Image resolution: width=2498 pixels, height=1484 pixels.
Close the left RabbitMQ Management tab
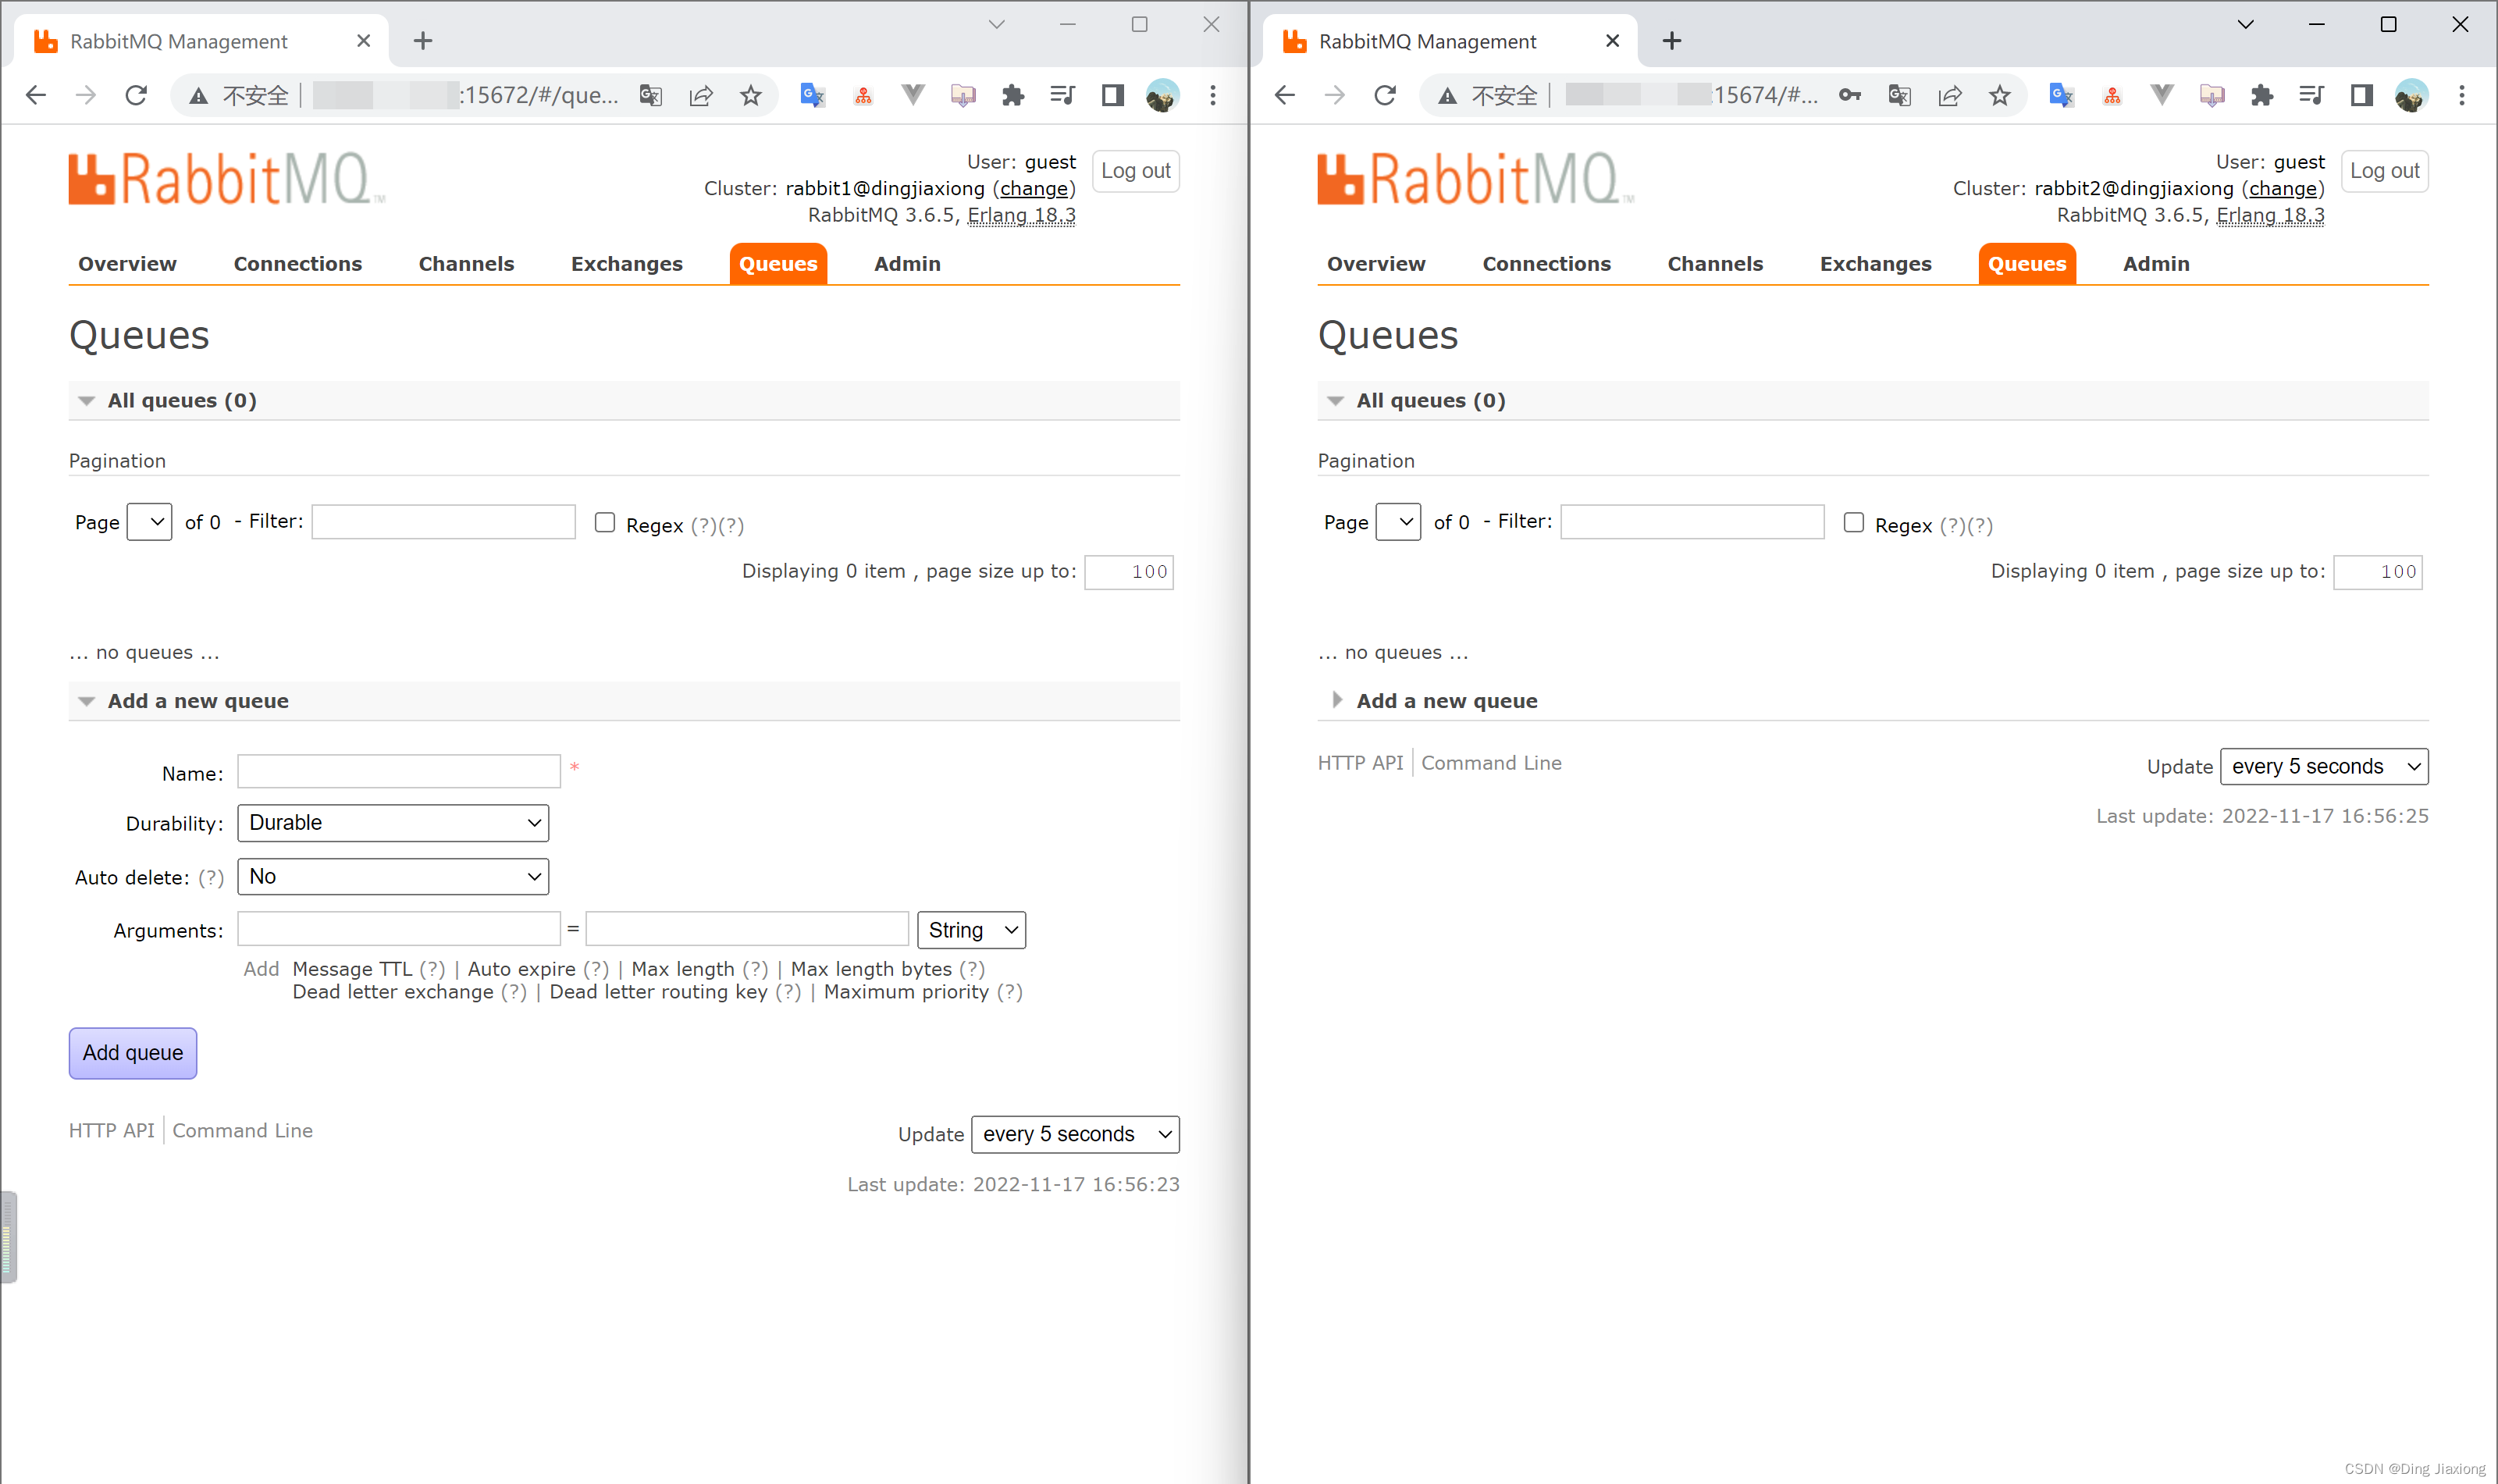click(363, 41)
